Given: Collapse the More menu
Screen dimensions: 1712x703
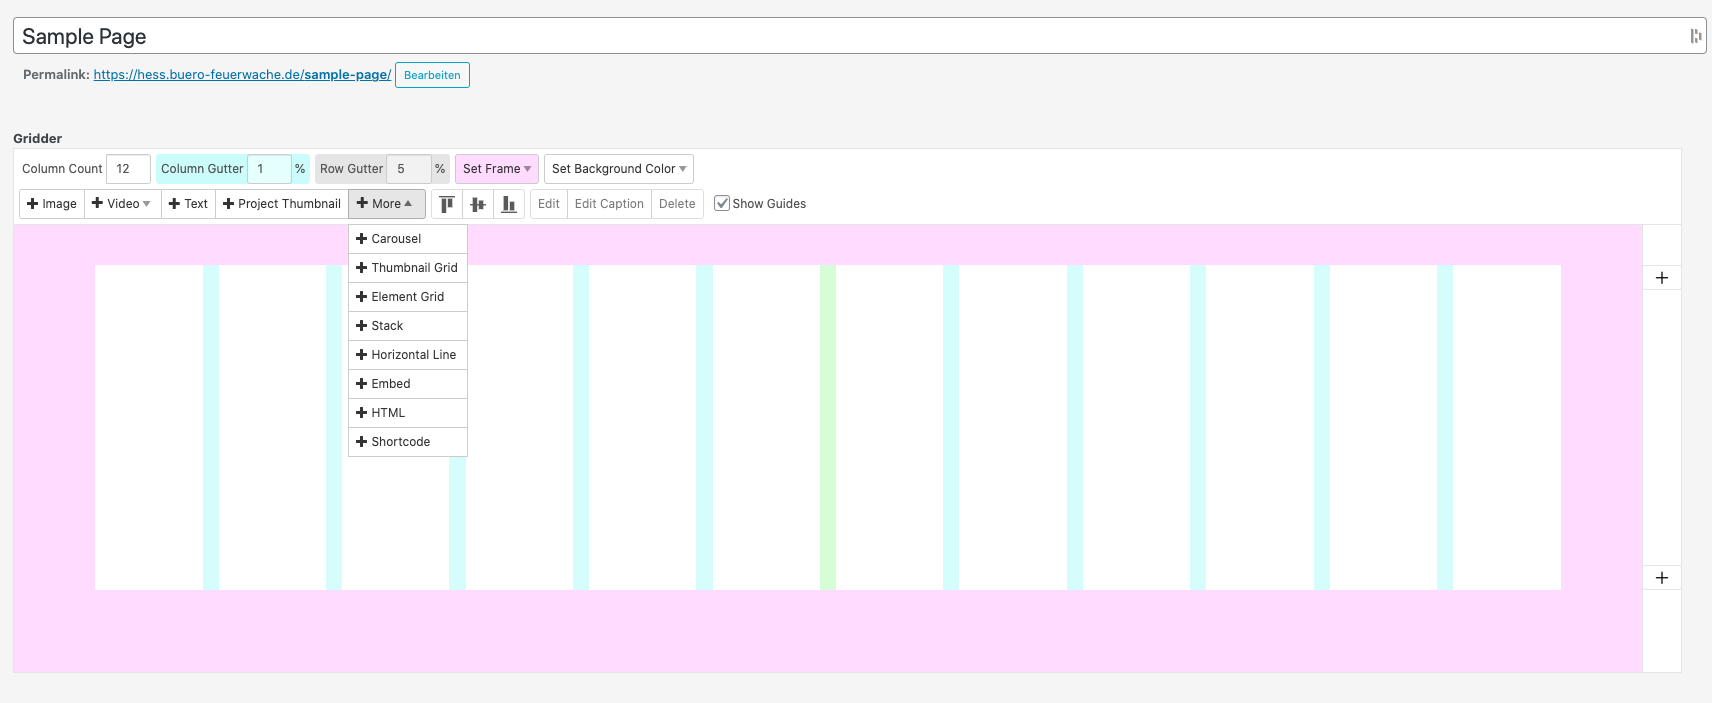Looking at the screenshot, I should (386, 204).
